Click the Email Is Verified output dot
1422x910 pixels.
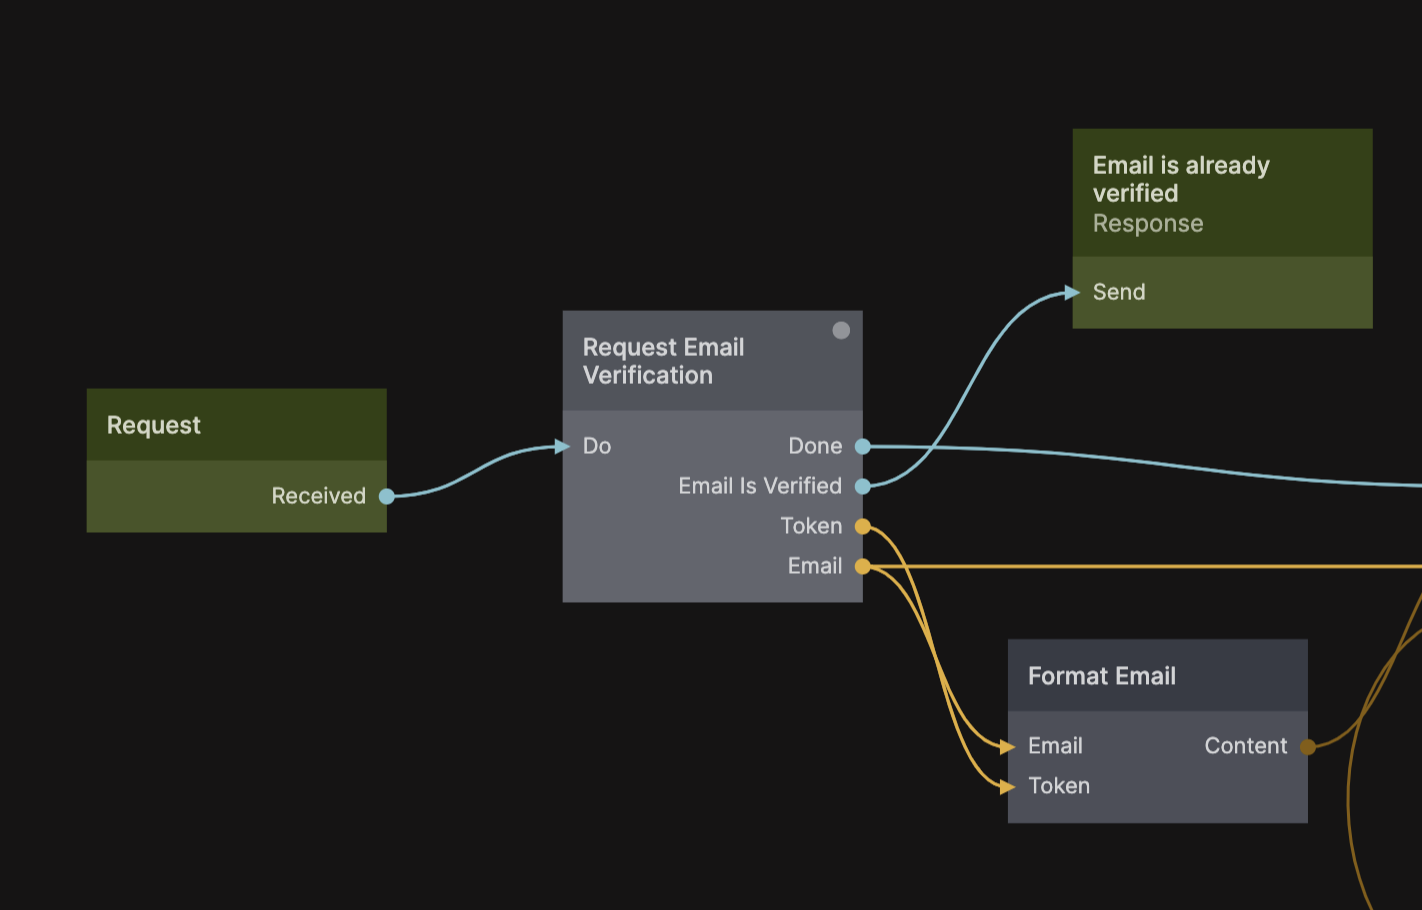[862, 486]
